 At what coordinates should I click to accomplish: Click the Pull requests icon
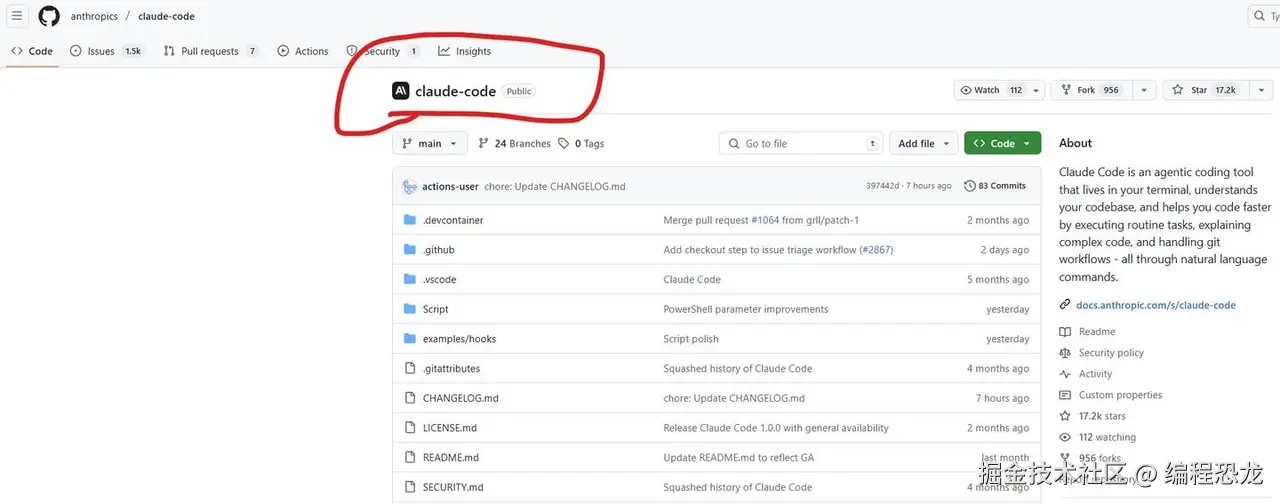(x=169, y=51)
